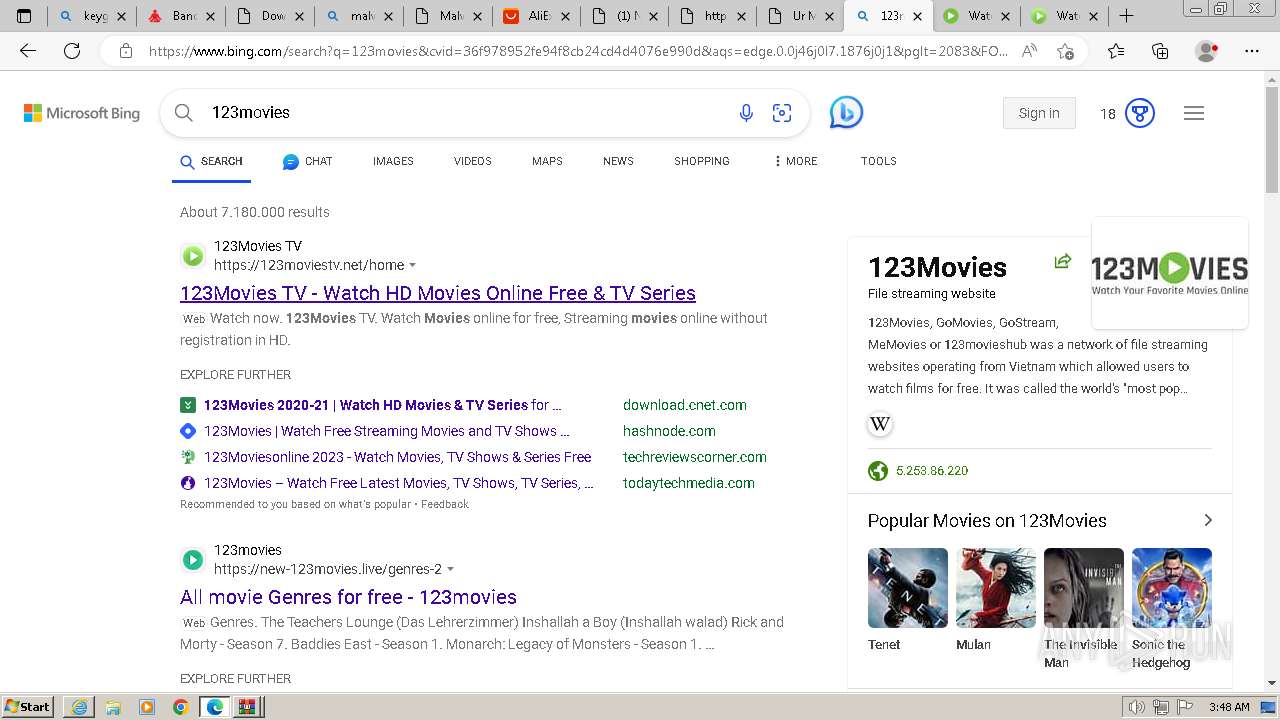This screenshot has width=1280, height=720.
Task: Select the Mulan movie thumbnail
Action: point(996,588)
